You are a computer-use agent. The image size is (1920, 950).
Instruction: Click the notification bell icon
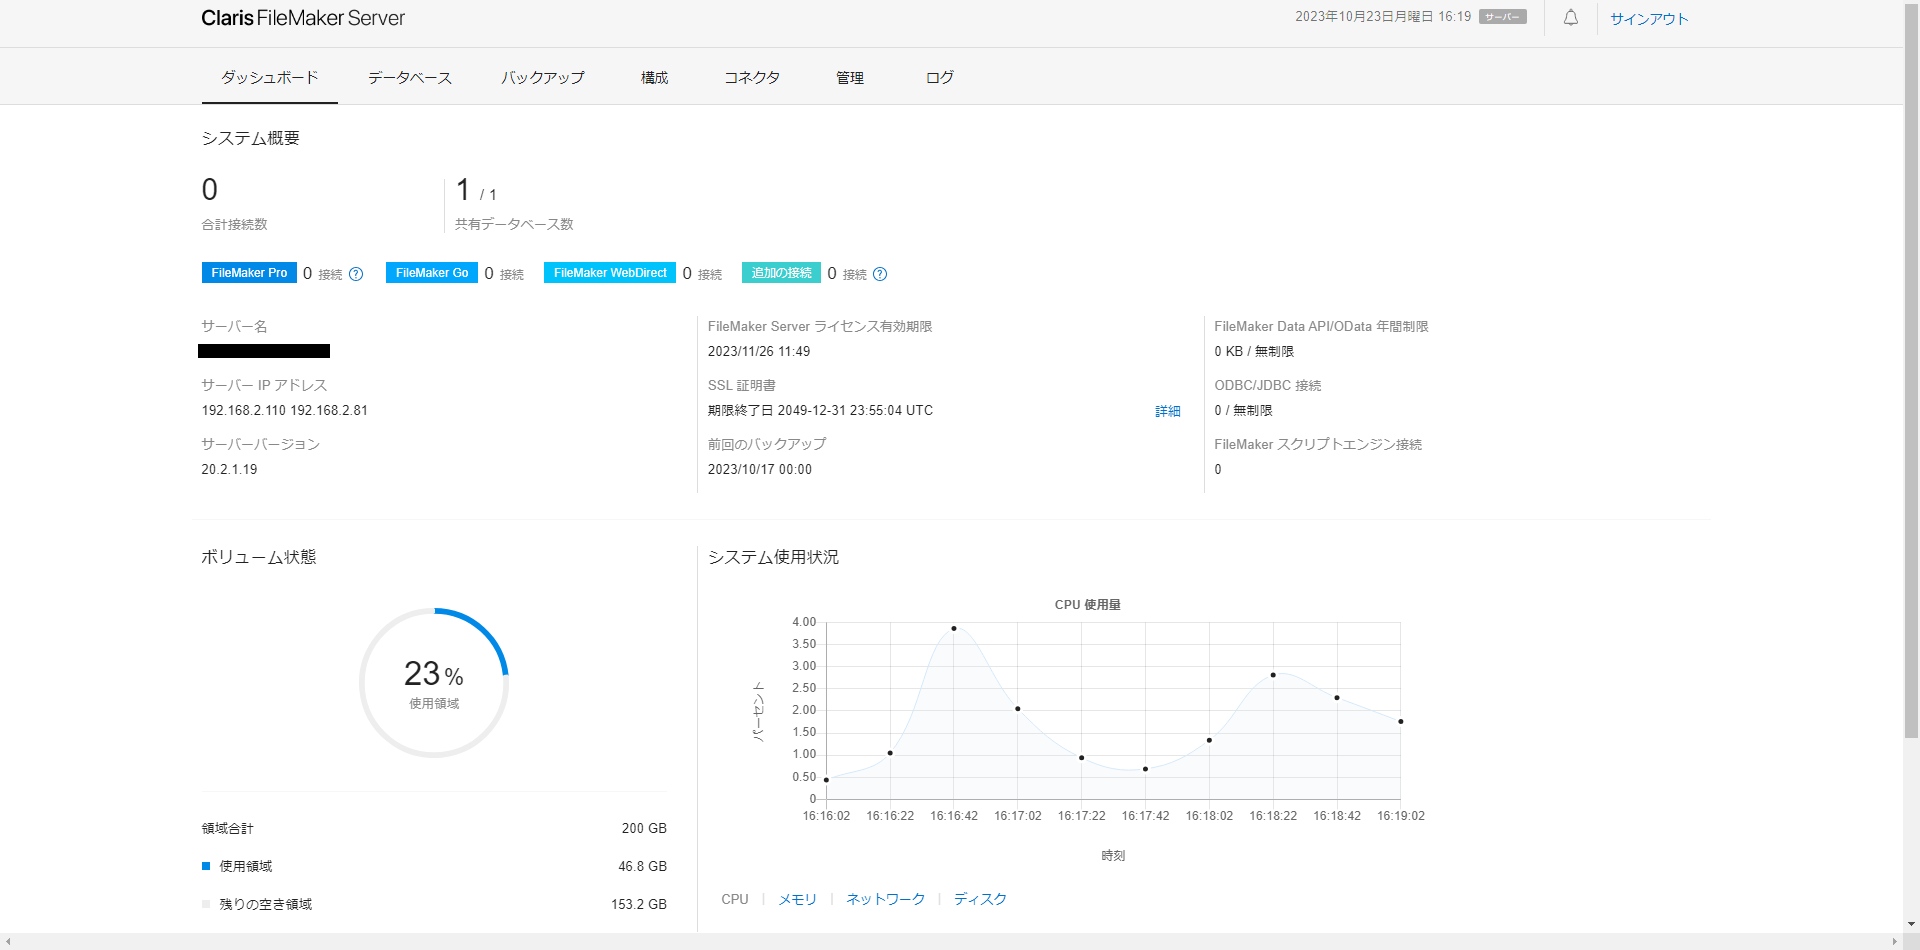coord(1571,18)
